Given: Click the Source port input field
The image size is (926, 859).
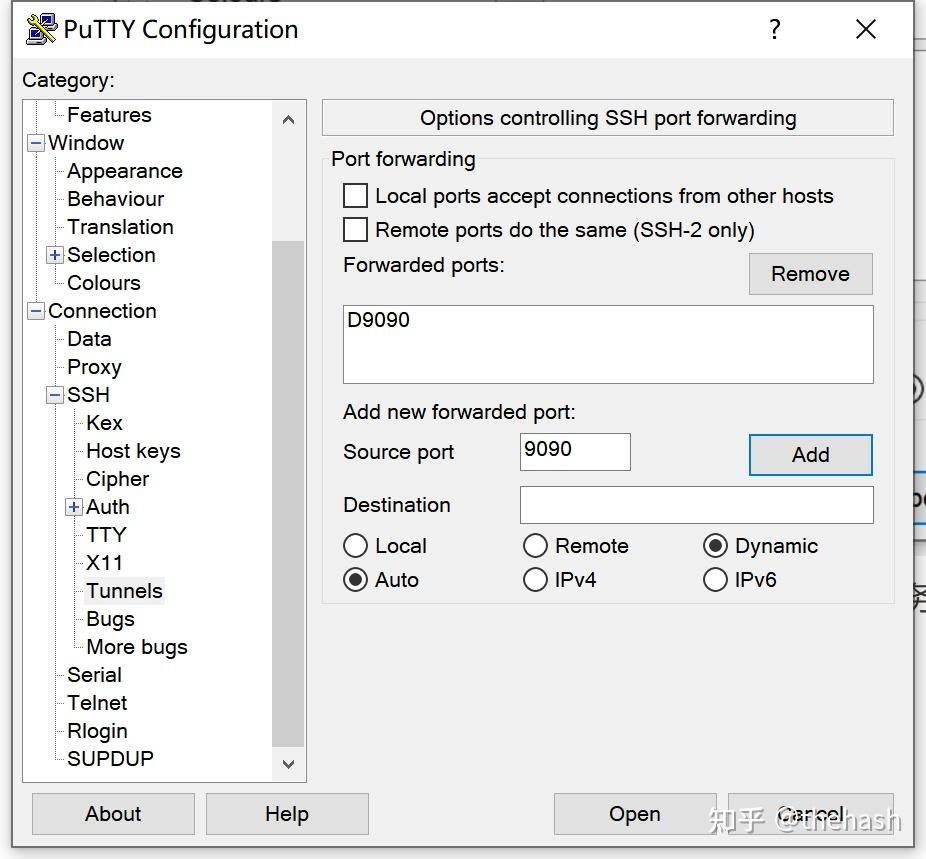Looking at the screenshot, I should click(x=575, y=452).
